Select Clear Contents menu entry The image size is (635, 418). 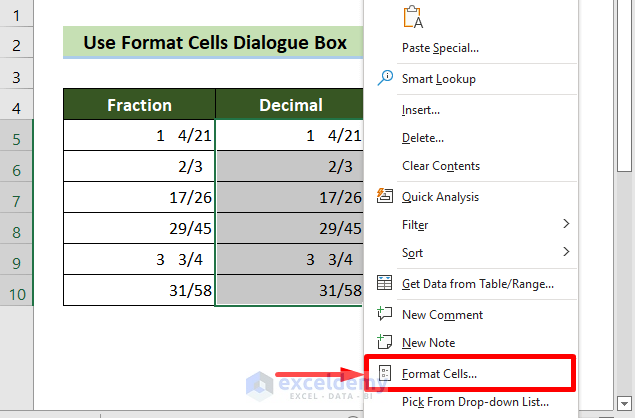click(x=441, y=166)
